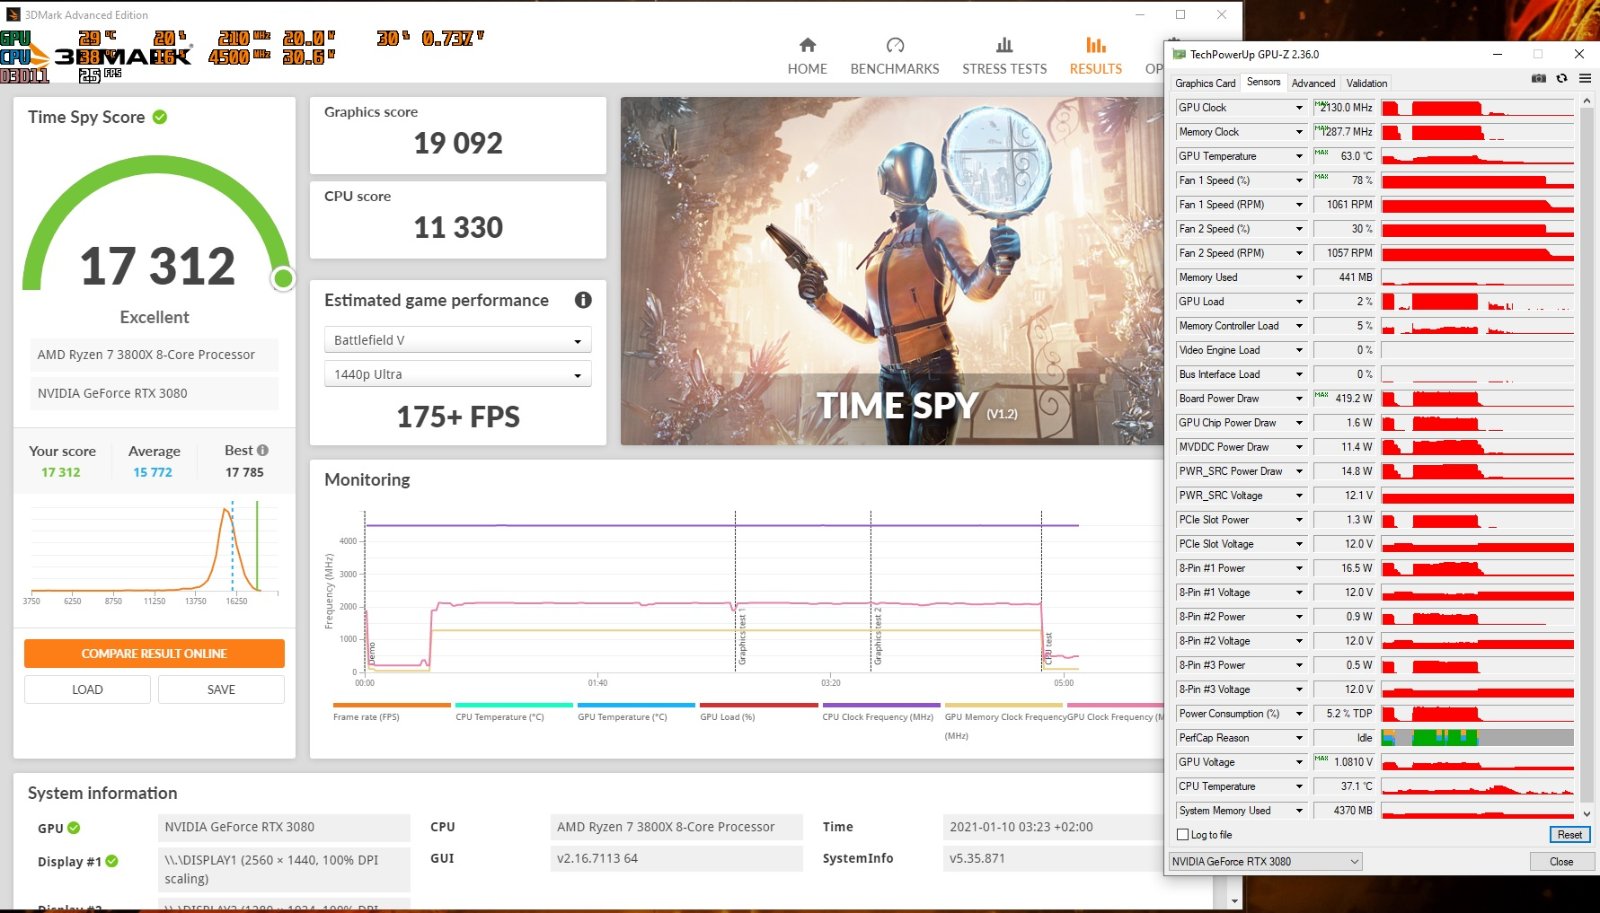
Task: Open NVIDIA GeForce RTX 3080 GPU selector
Action: (1266, 861)
